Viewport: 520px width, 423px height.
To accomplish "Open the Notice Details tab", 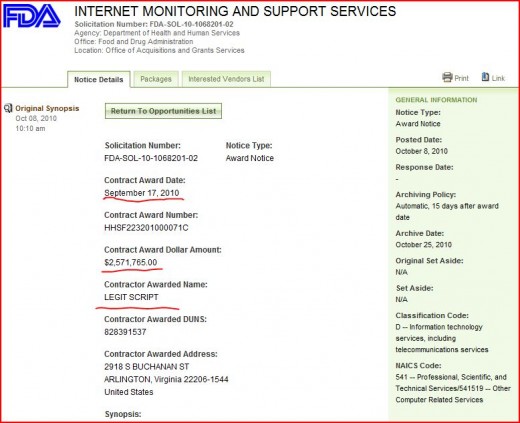I will tap(99, 80).
